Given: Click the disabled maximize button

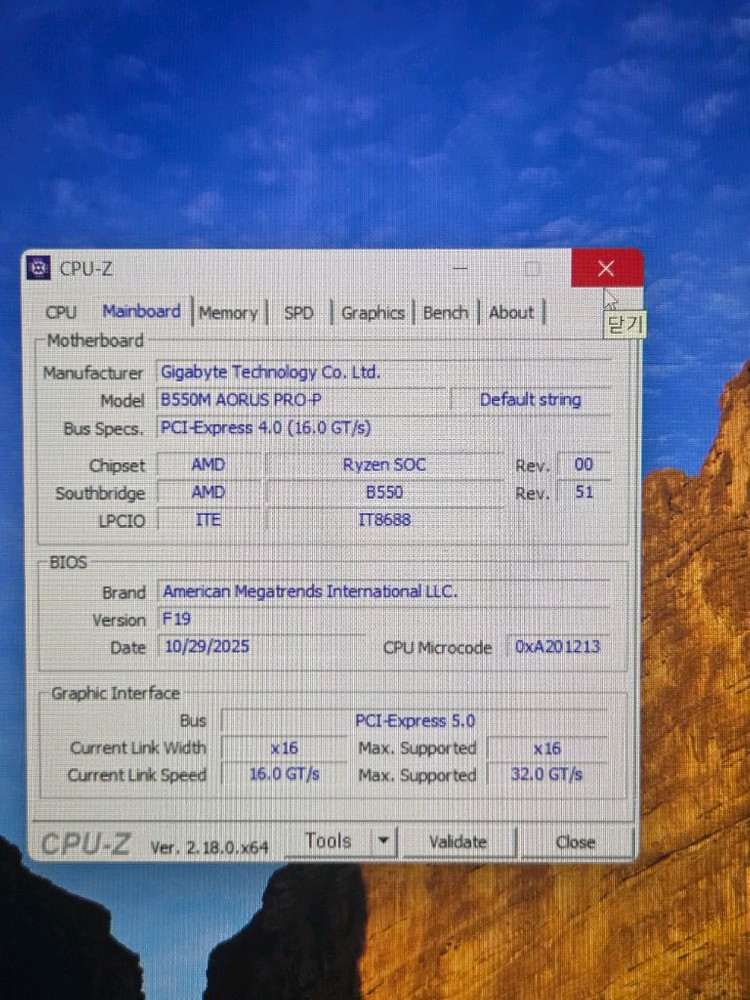Looking at the screenshot, I should pyautogui.click(x=532, y=268).
